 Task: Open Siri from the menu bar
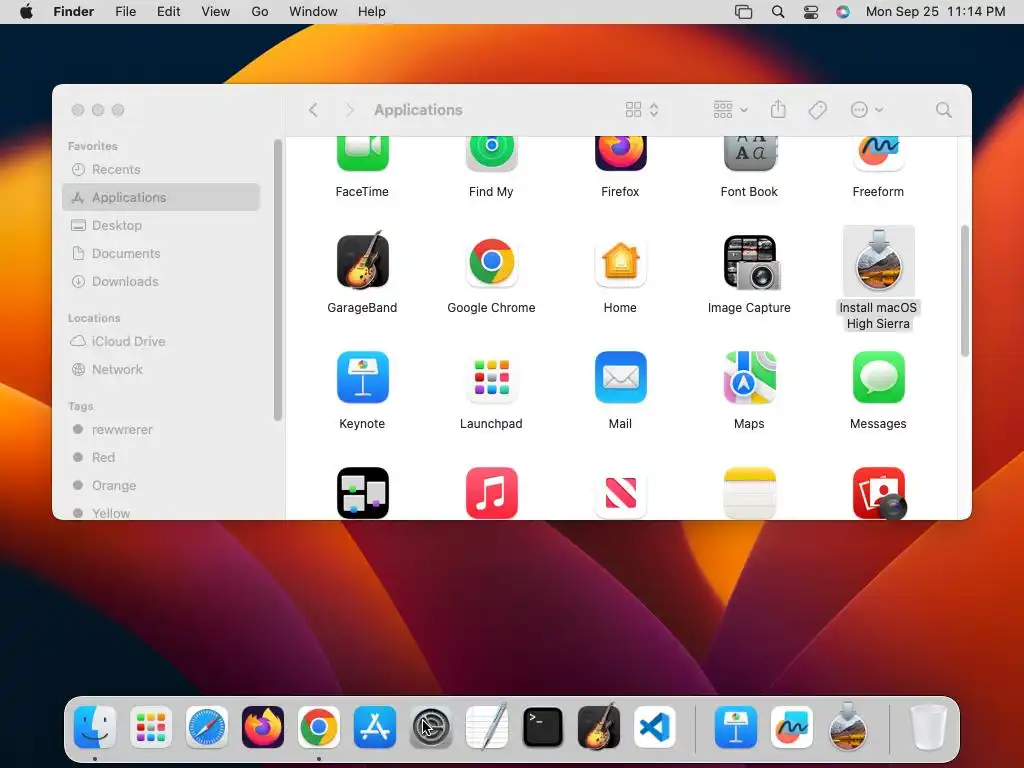coord(843,12)
